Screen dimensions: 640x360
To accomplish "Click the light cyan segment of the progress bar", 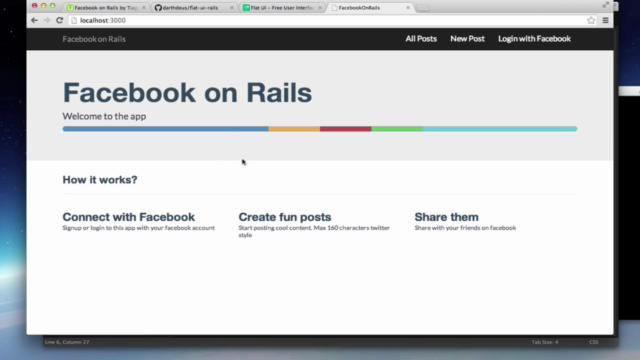I will coord(500,129).
